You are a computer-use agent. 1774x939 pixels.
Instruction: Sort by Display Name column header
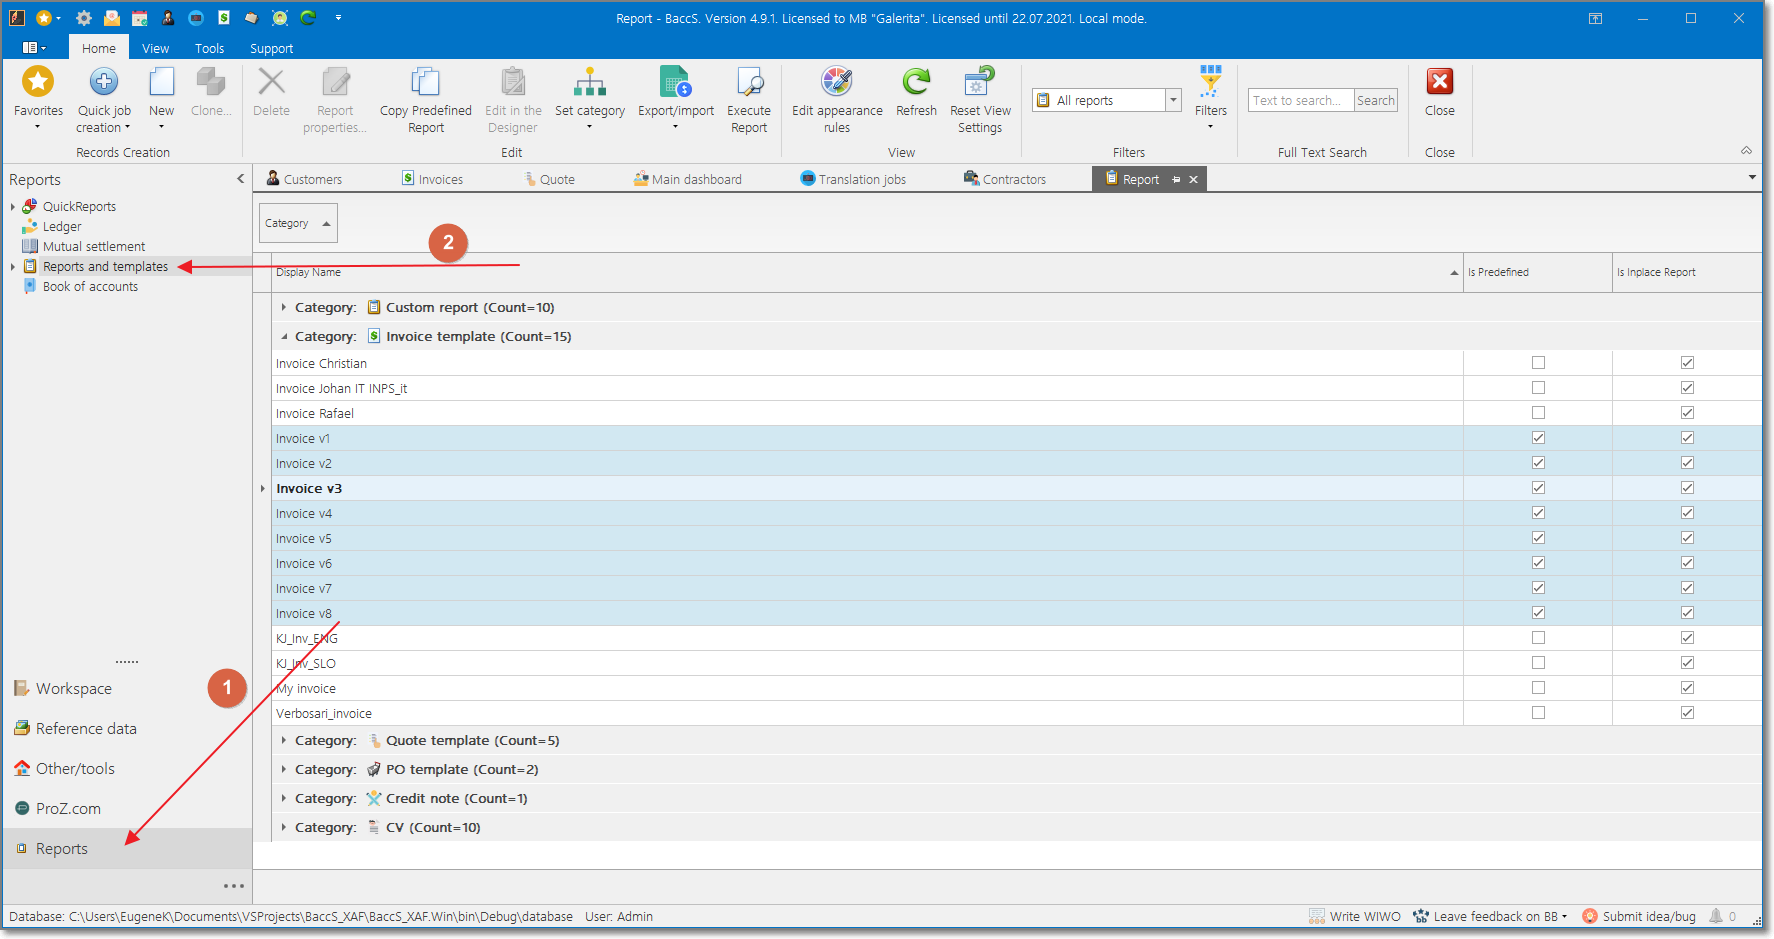tap(866, 272)
